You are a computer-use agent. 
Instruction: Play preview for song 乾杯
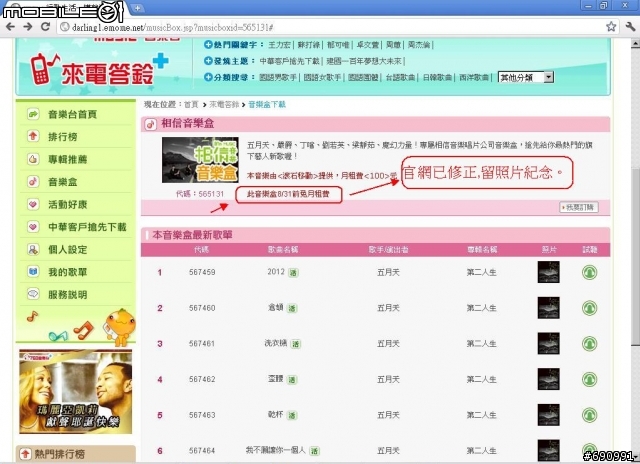tap(589, 415)
